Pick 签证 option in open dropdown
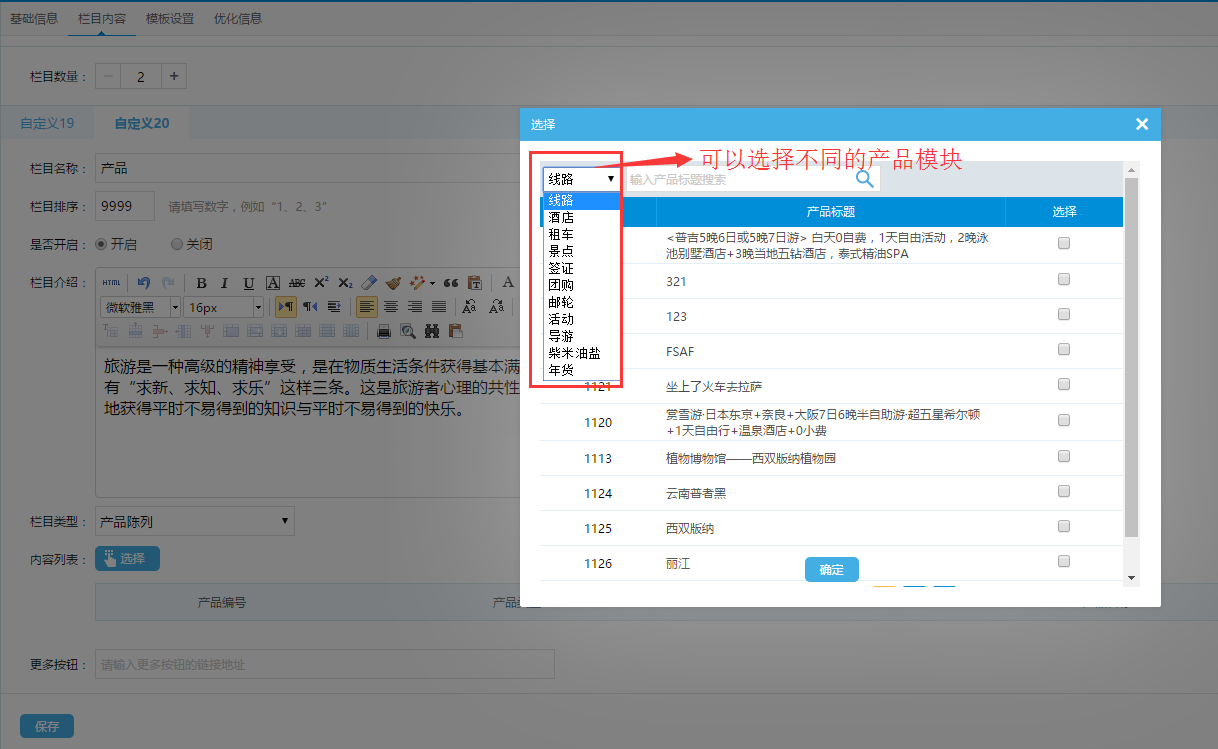 pyautogui.click(x=561, y=268)
